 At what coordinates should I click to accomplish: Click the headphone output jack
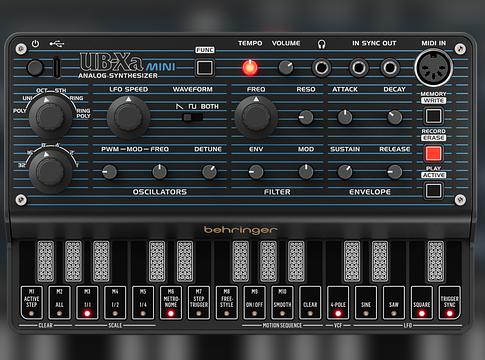point(321,68)
